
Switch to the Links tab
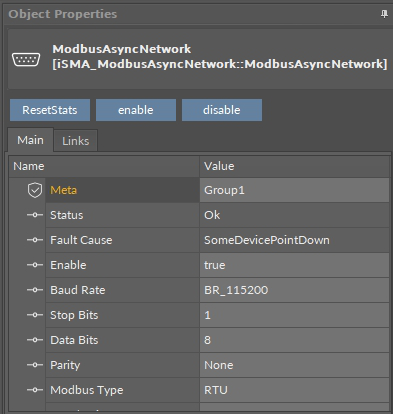pyautogui.click(x=76, y=141)
